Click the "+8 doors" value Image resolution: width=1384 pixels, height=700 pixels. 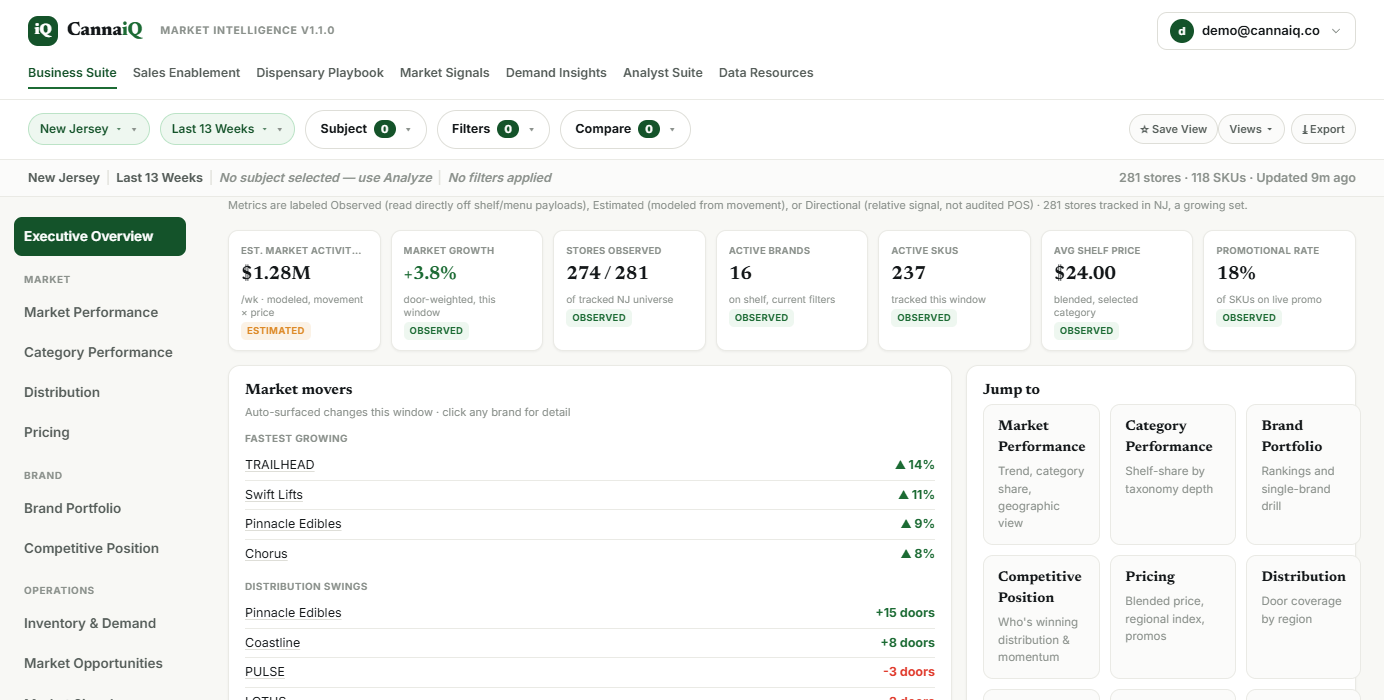(908, 643)
